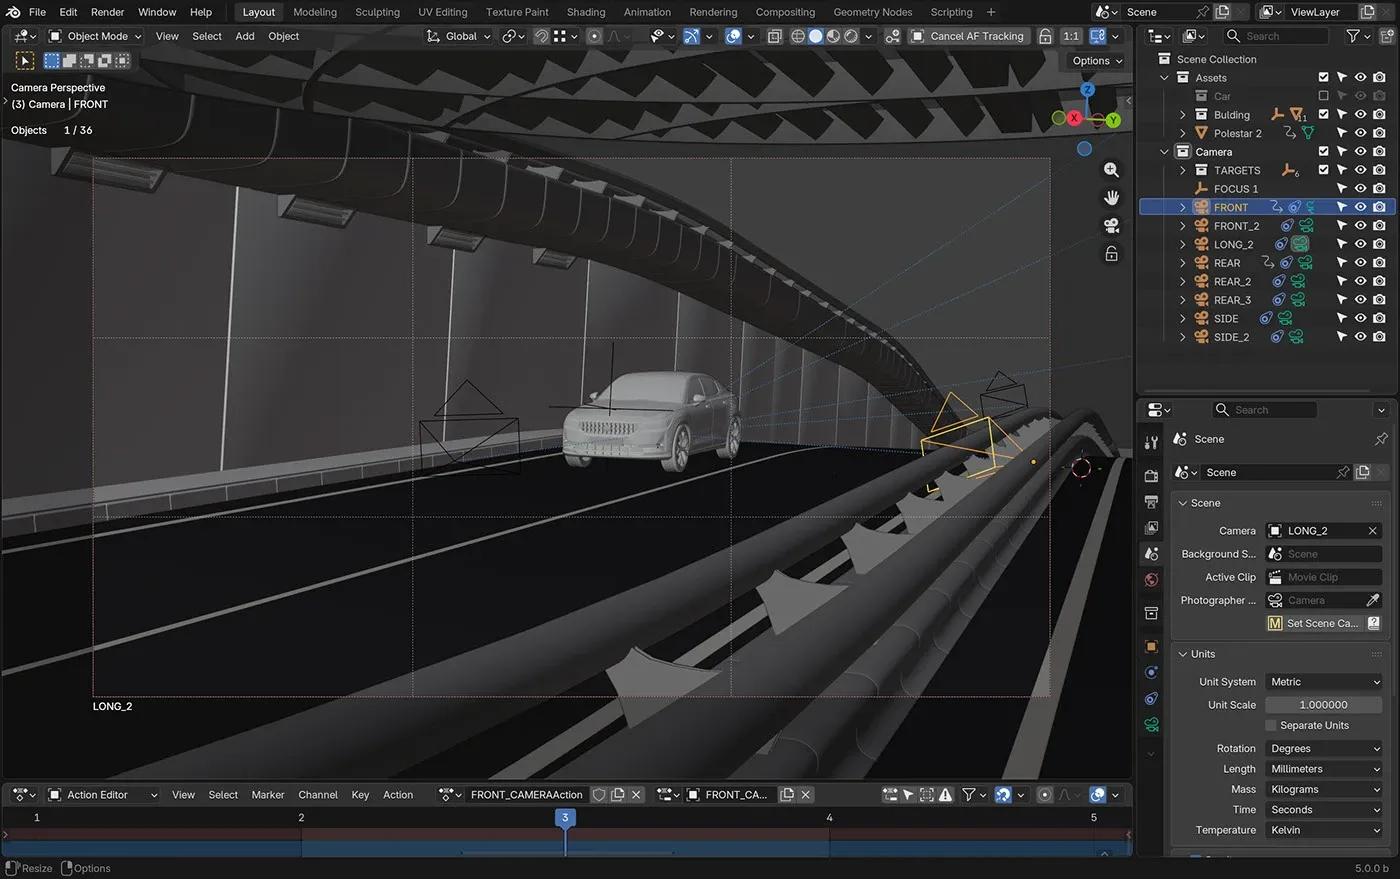1400x879 pixels.
Task: Open the Object Mode dropdown
Action: point(96,36)
